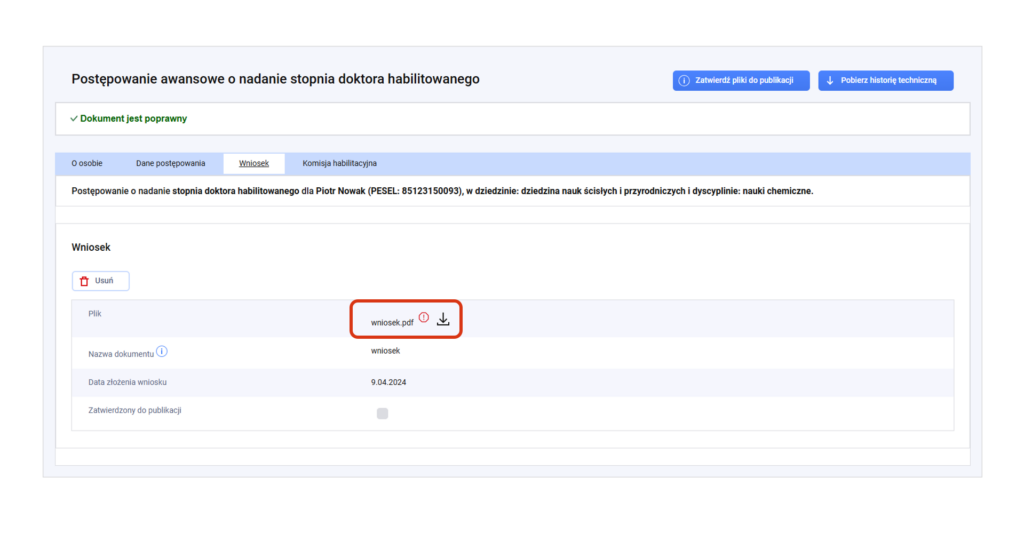The height and width of the screenshot is (533, 1024).
Task: Click the document name value wniosek
Action: [x=386, y=351]
